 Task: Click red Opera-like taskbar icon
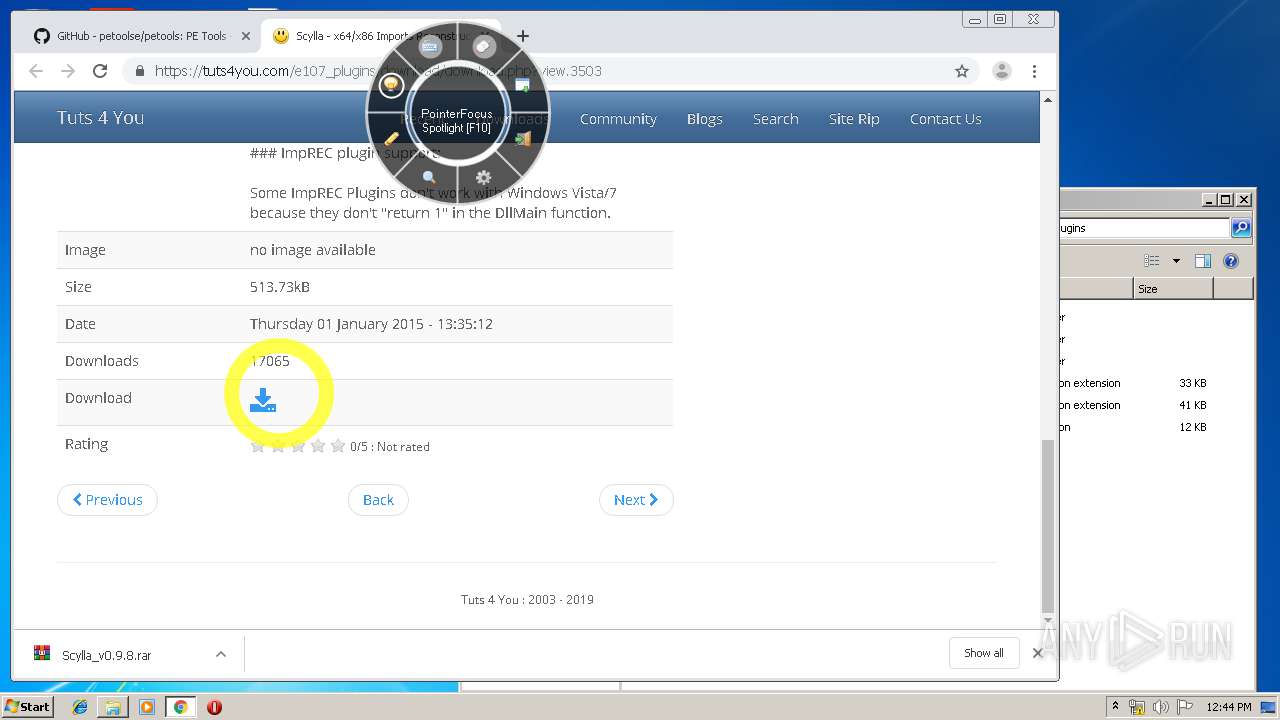(214, 707)
